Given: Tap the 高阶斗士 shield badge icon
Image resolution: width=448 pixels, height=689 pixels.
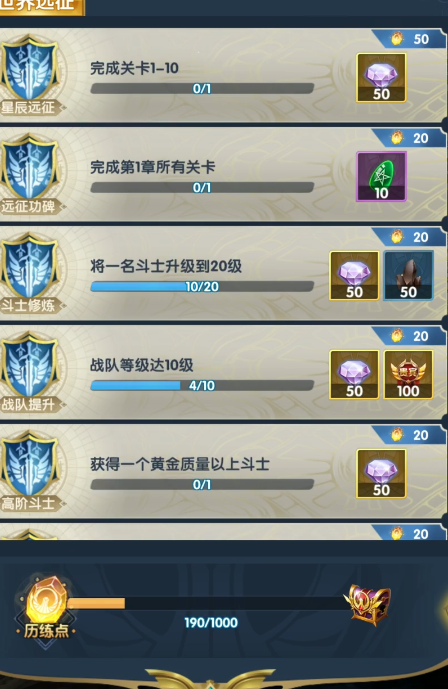Looking at the screenshot, I should pyautogui.click(x=30, y=464).
